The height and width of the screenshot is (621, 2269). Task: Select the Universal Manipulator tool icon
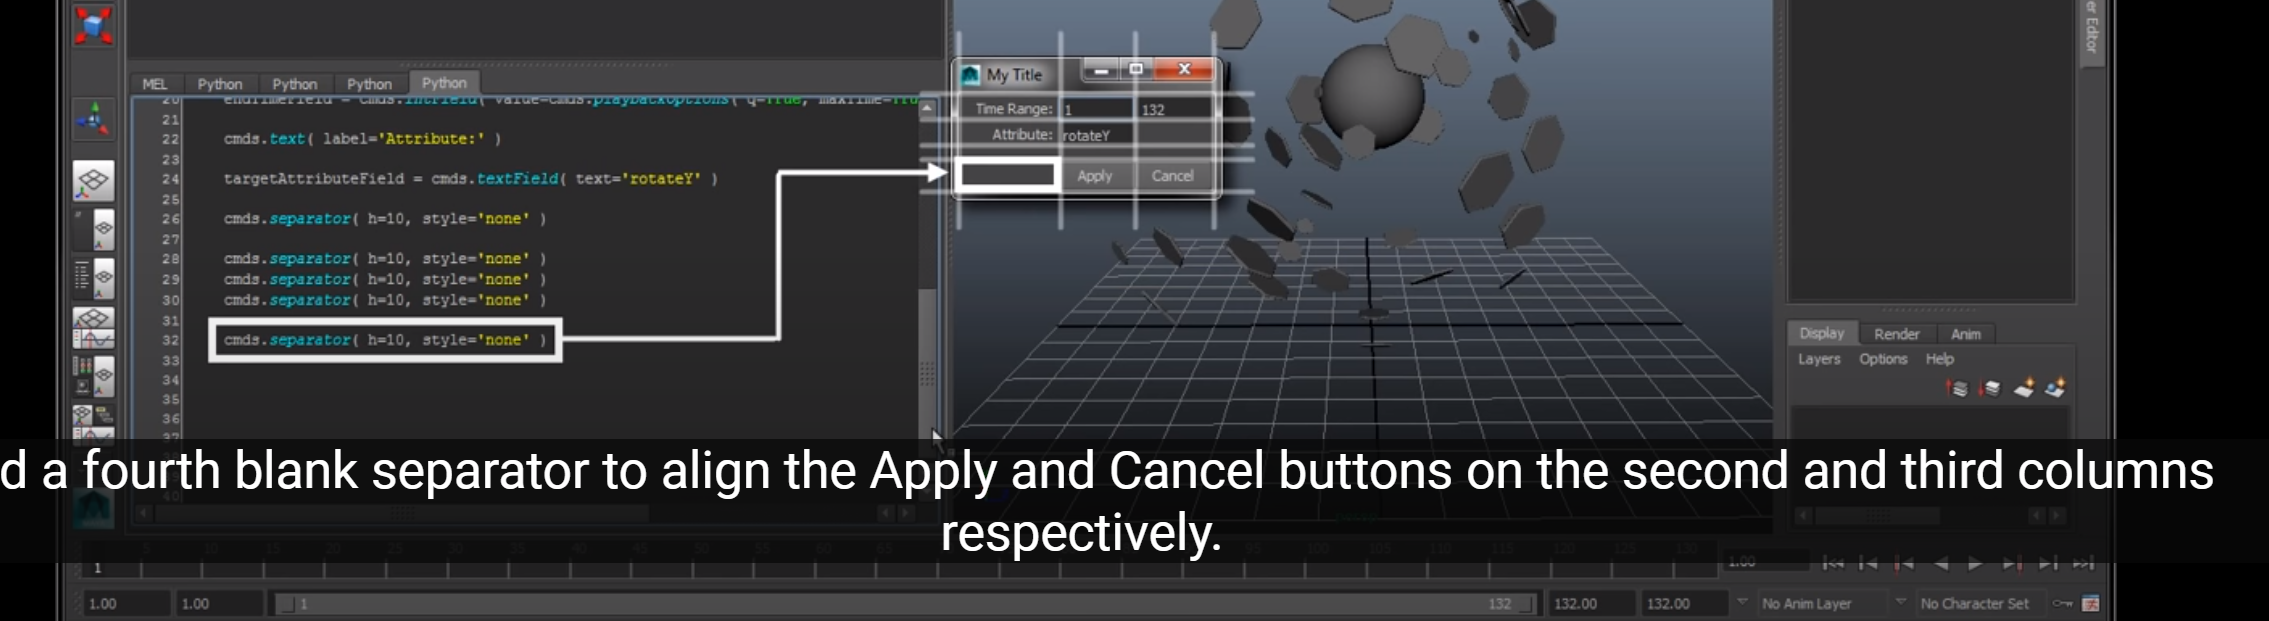pyautogui.click(x=93, y=25)
